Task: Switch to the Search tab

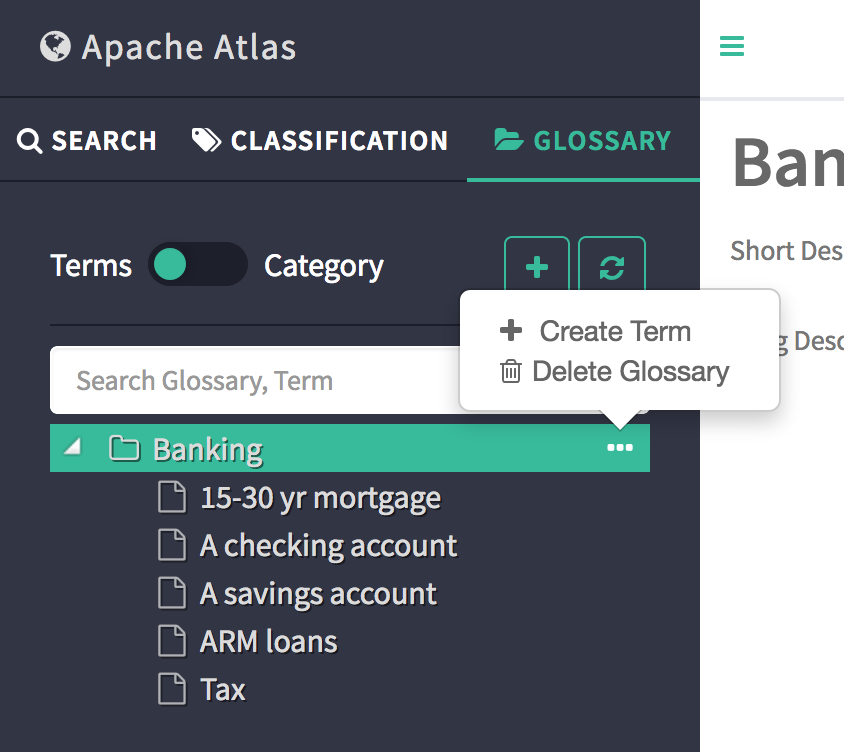Action: tap(87, 141)
